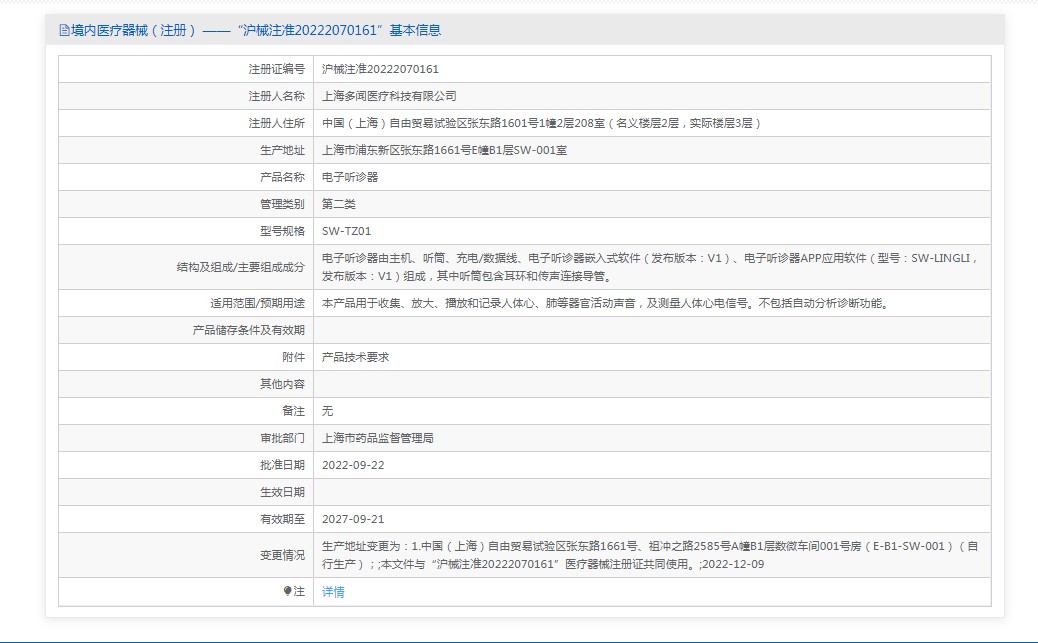Click the 生产地址 row label
The width and height of the screenshot is (1038, 643).
[282, 150]
